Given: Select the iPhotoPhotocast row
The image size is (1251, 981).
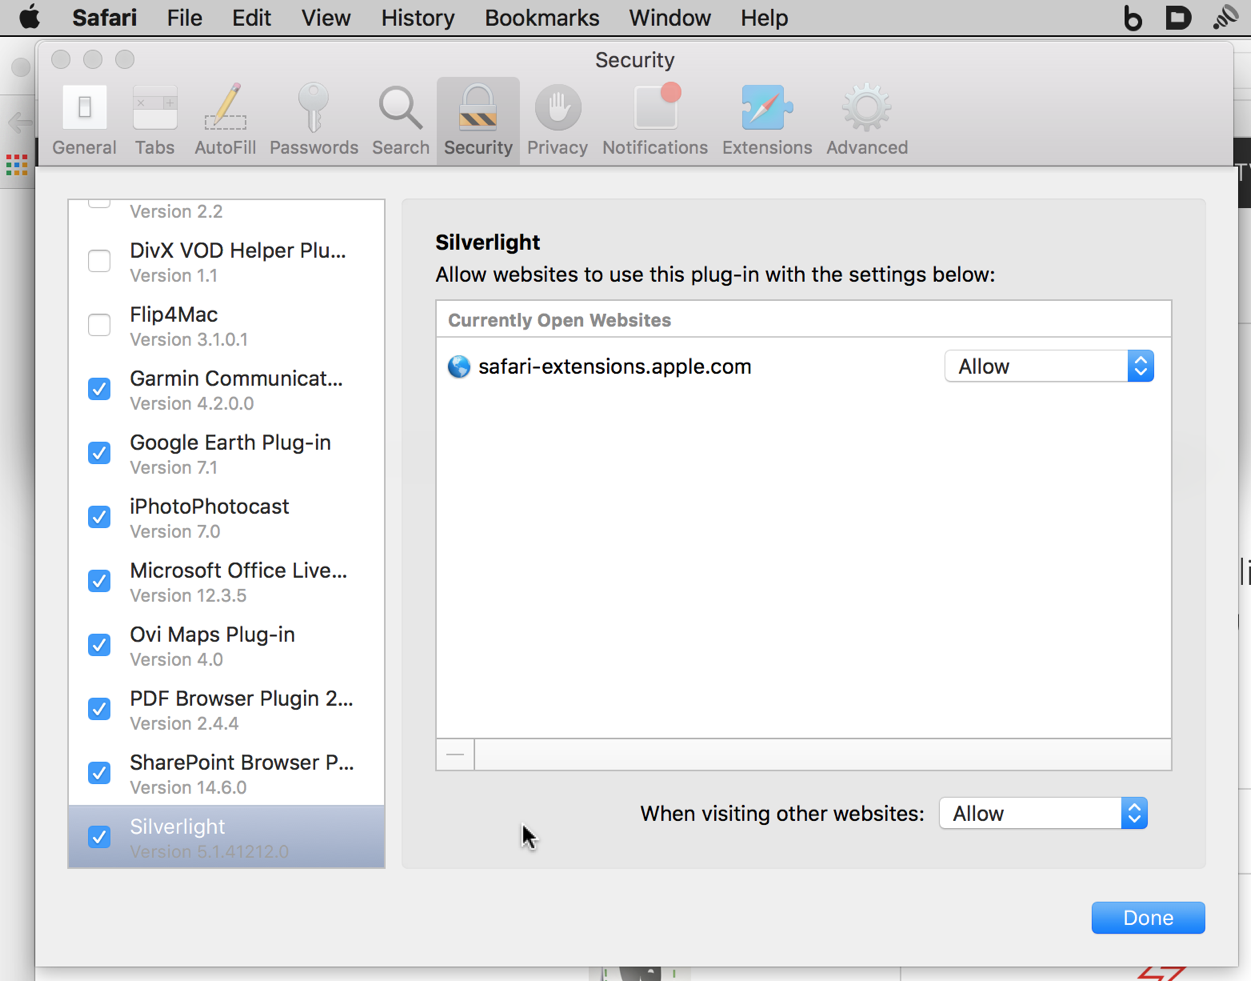Looking at the screenshot, I should pyautogui.click(x=226, y=517).
